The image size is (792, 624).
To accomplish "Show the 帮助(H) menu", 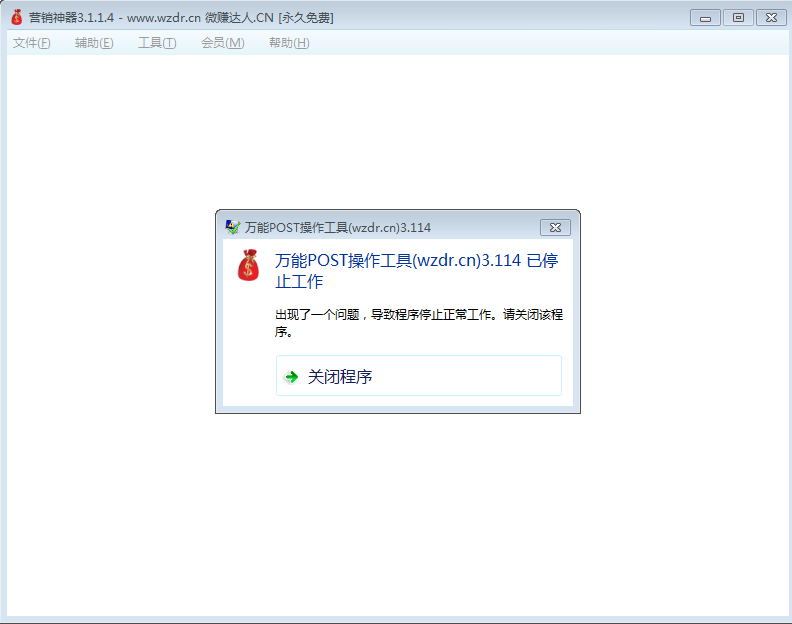I will [289, 43].
